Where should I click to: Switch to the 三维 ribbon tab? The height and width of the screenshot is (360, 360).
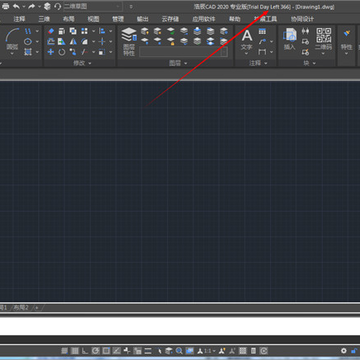(x=44, y=19)
